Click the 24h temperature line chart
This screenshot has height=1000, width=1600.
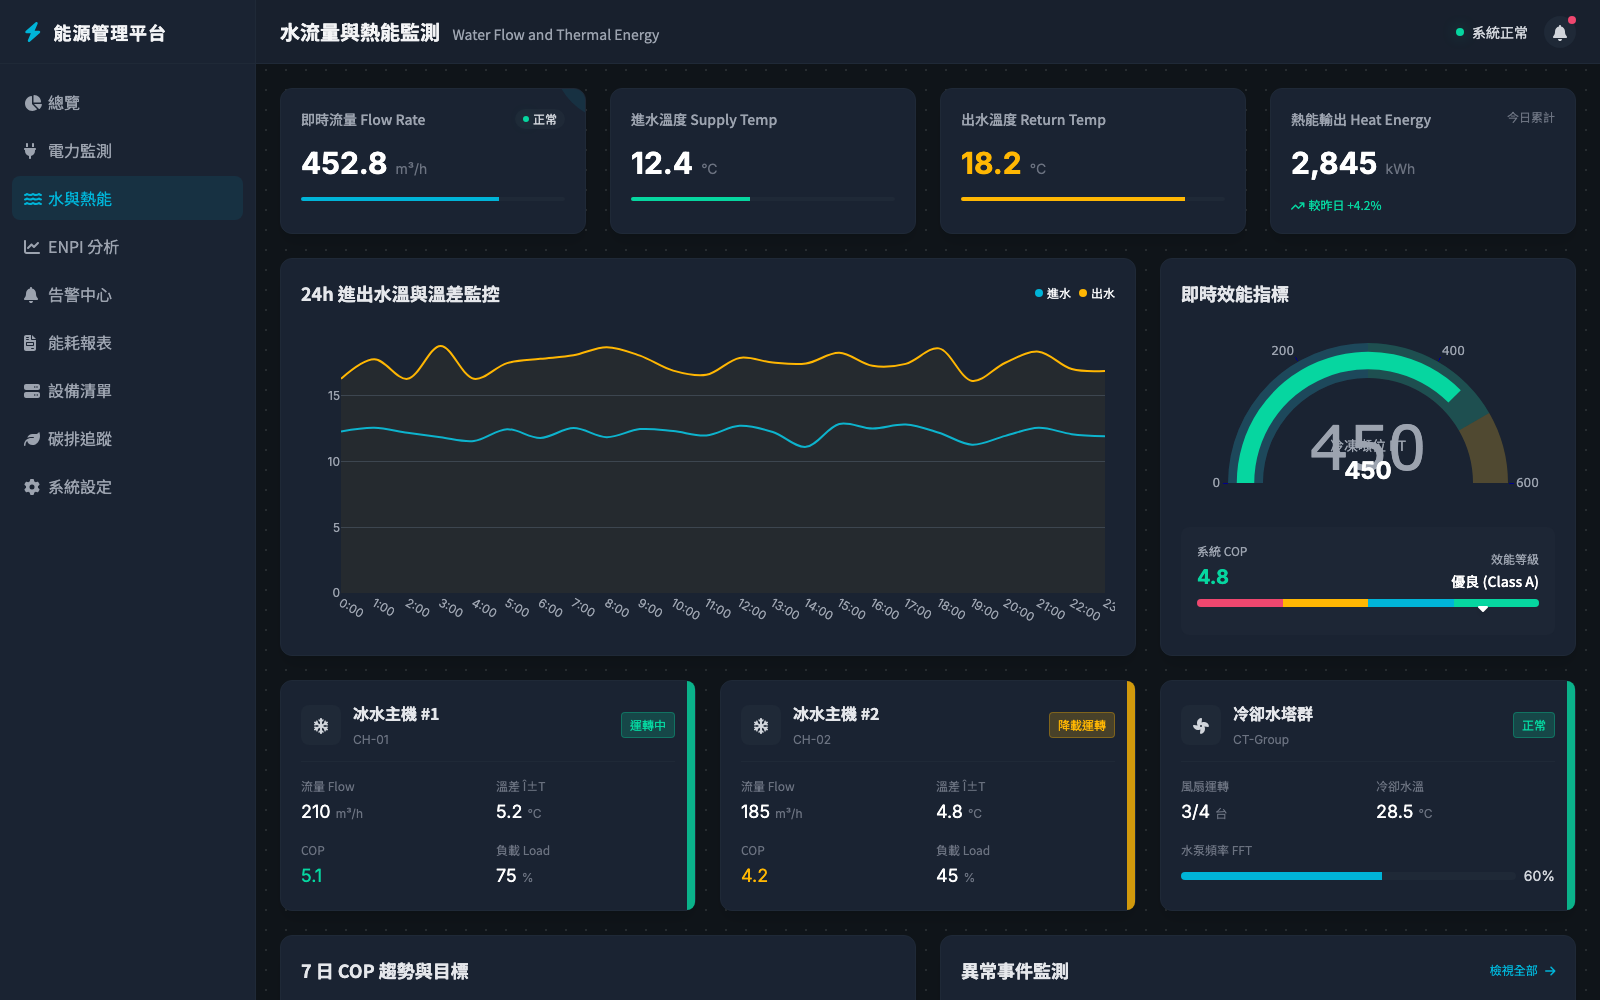tap(723, 470)
